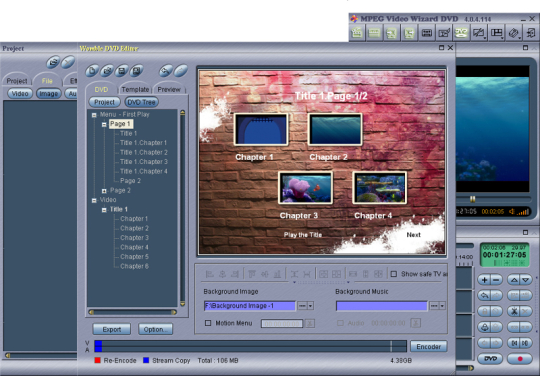Click the export arrow icon in main toolbar
The image size is (540, 376).
coord(409,33)
